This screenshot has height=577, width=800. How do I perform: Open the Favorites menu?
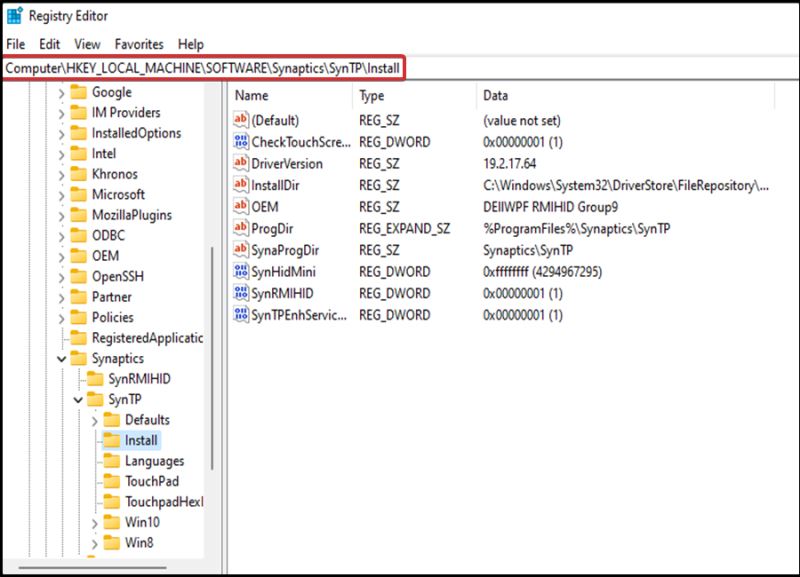click(139, 44)
